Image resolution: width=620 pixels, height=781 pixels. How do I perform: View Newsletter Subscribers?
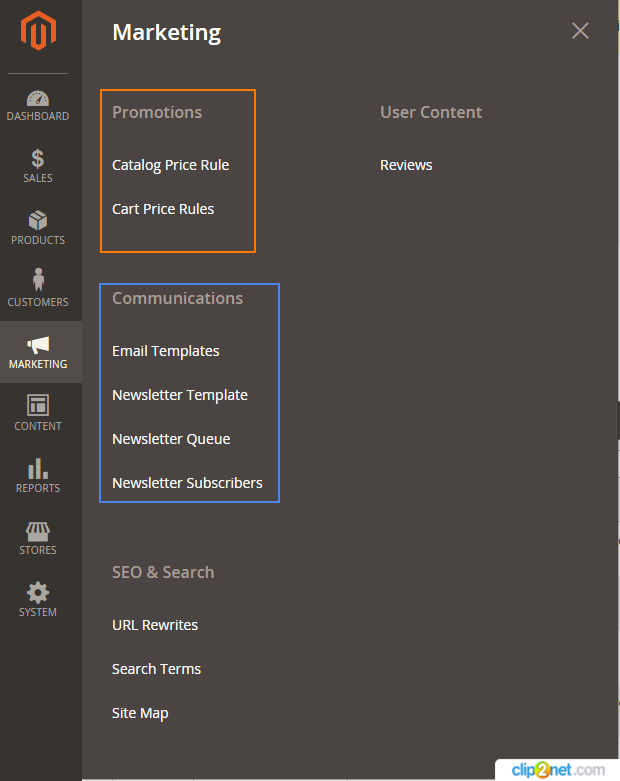tap(187, 483)
